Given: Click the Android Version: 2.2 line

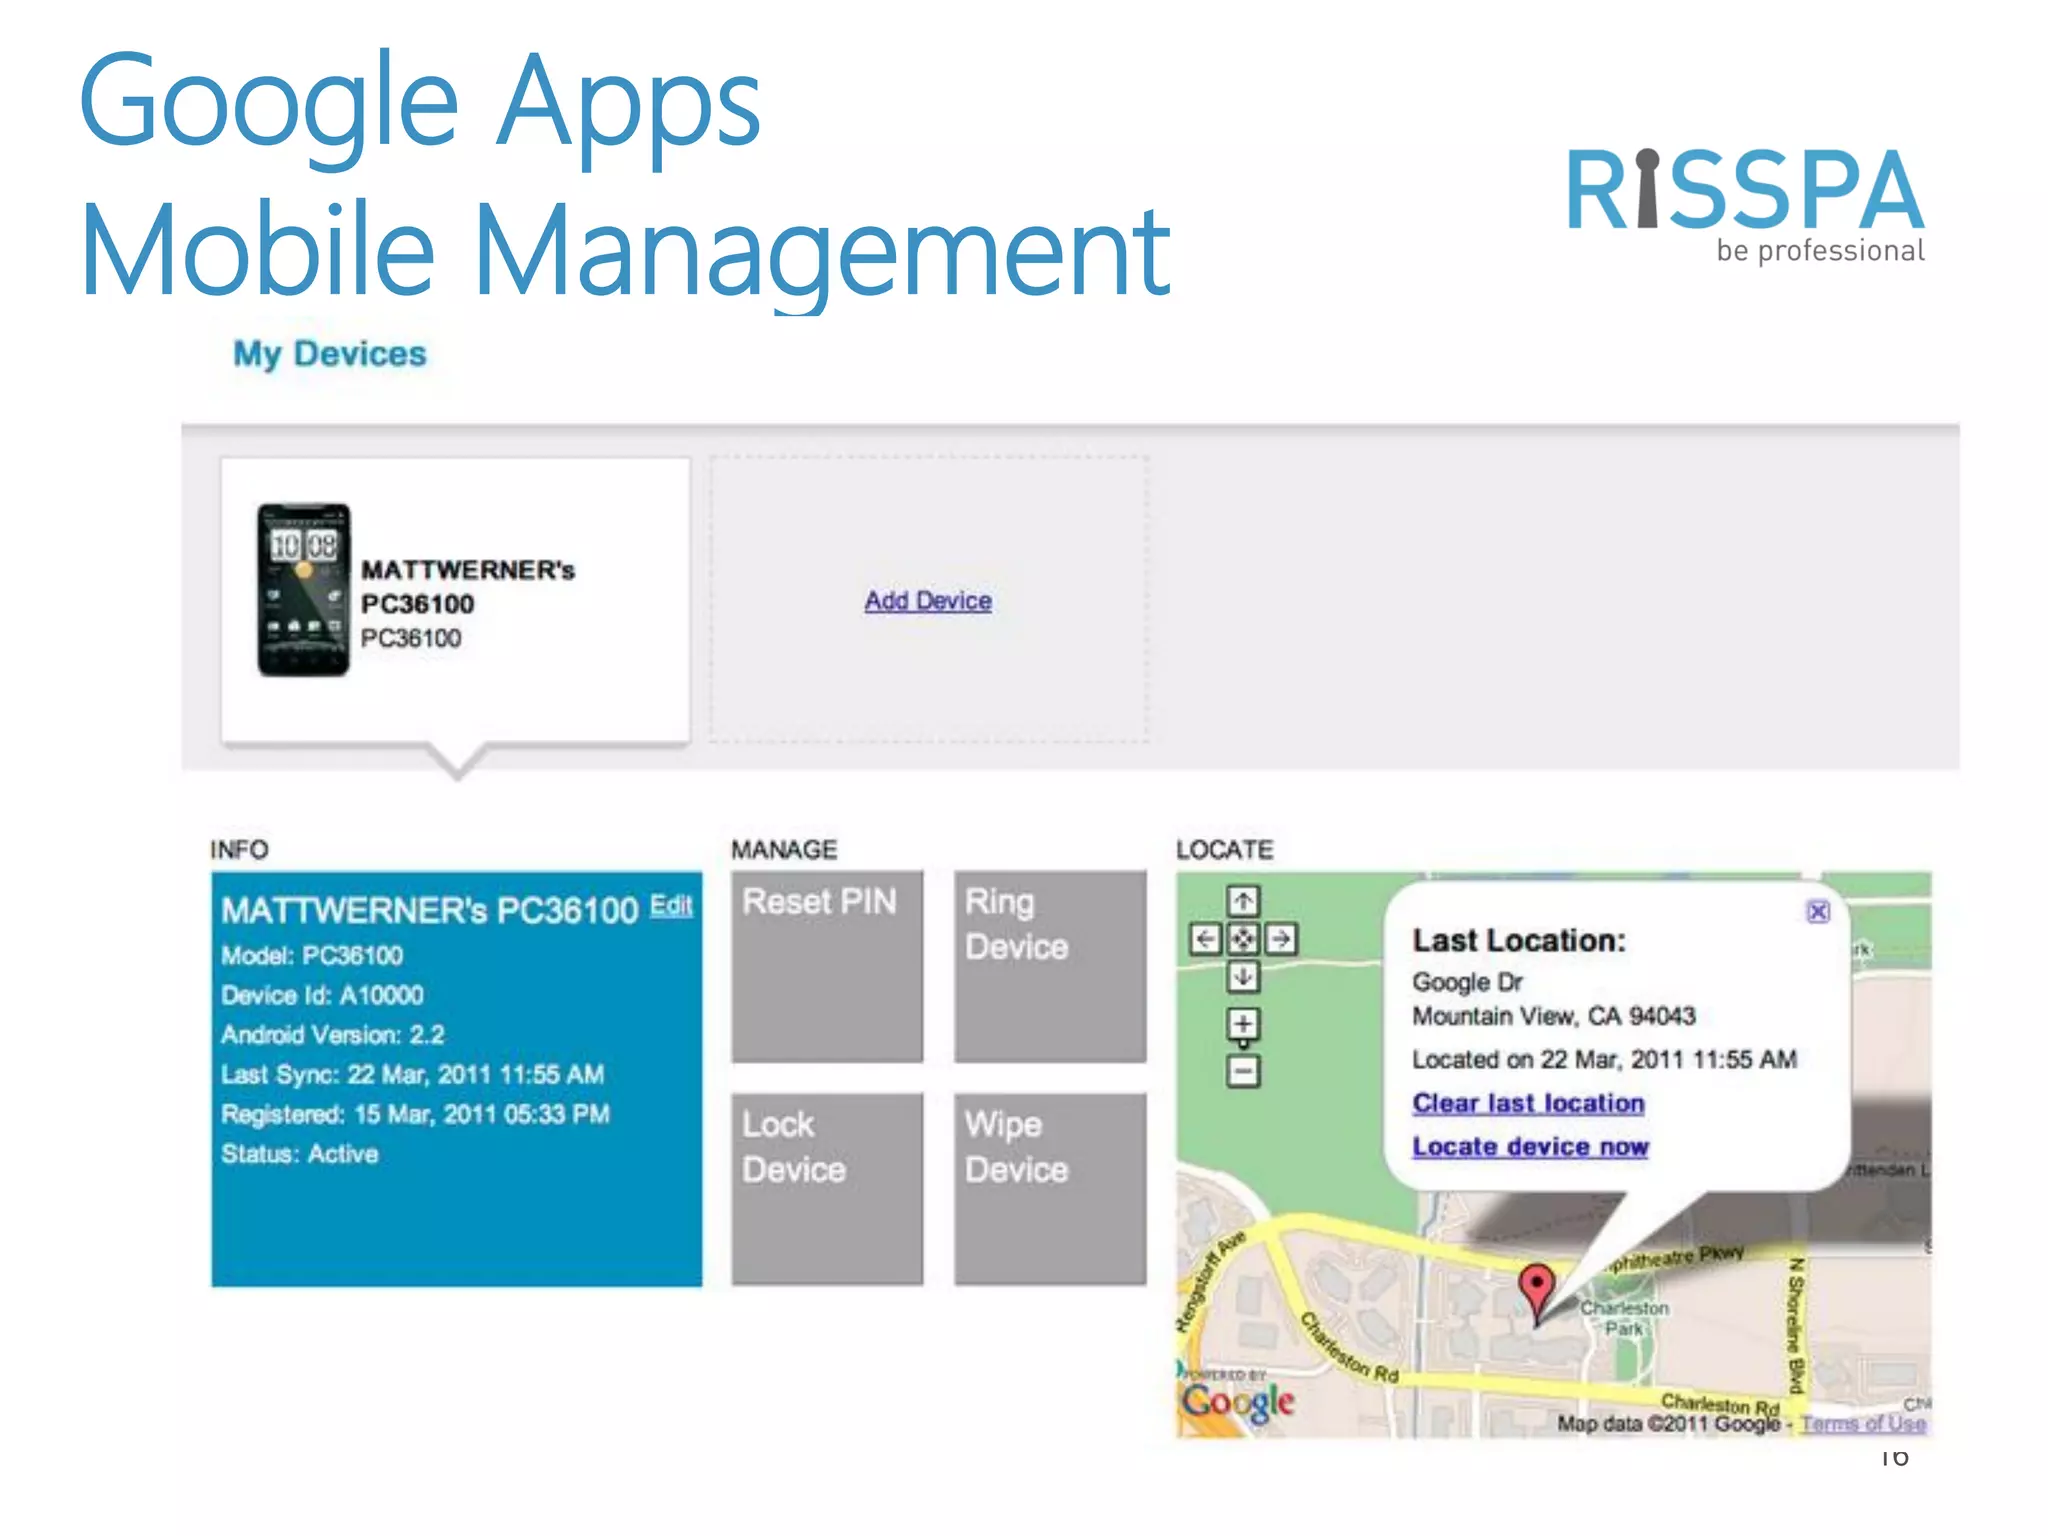Looking at the screenshot, I should coord(333,1034).
